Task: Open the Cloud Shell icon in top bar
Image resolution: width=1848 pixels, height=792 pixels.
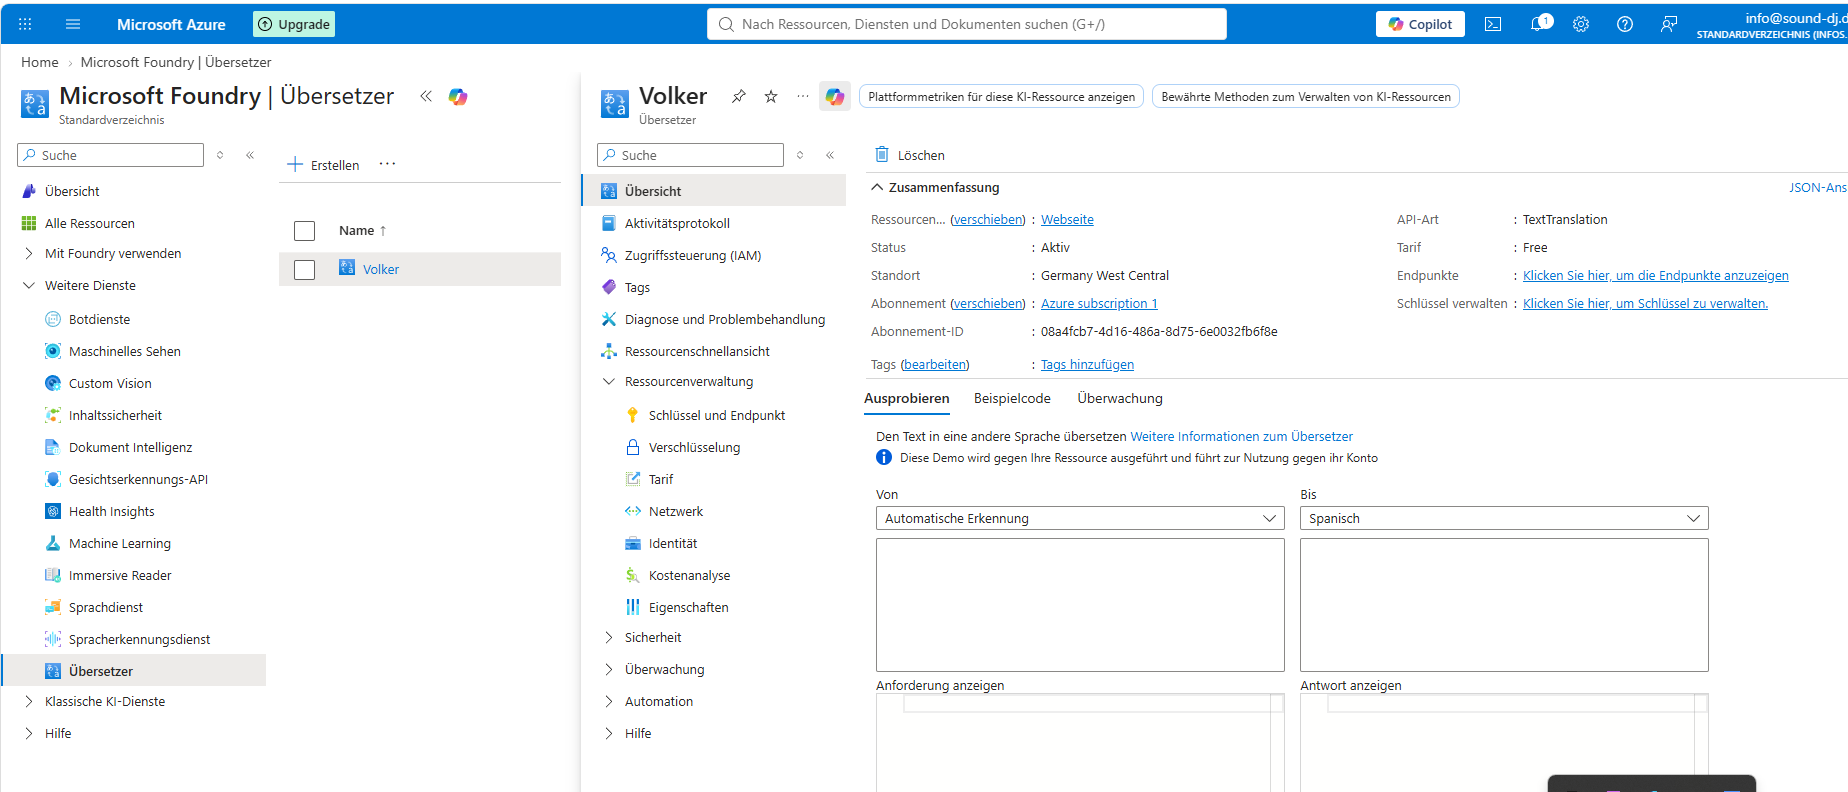Action: (1492, 24)
